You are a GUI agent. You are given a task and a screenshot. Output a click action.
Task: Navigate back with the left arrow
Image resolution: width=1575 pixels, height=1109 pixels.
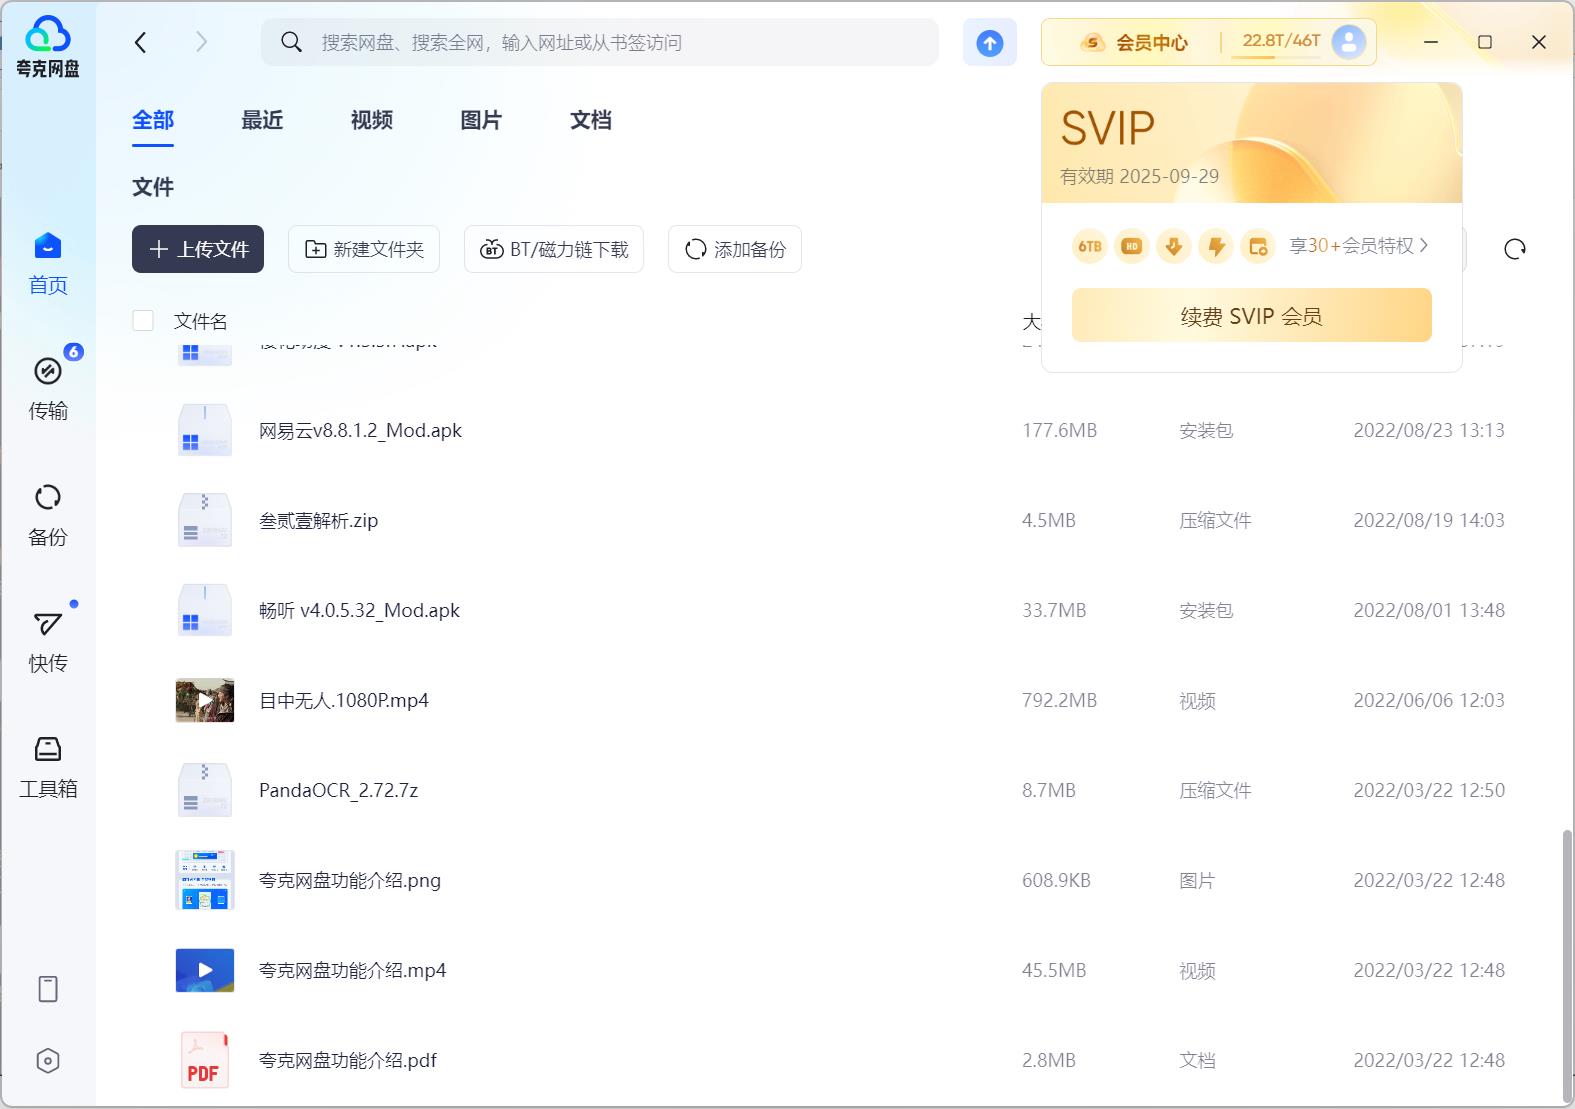[141, 42]
